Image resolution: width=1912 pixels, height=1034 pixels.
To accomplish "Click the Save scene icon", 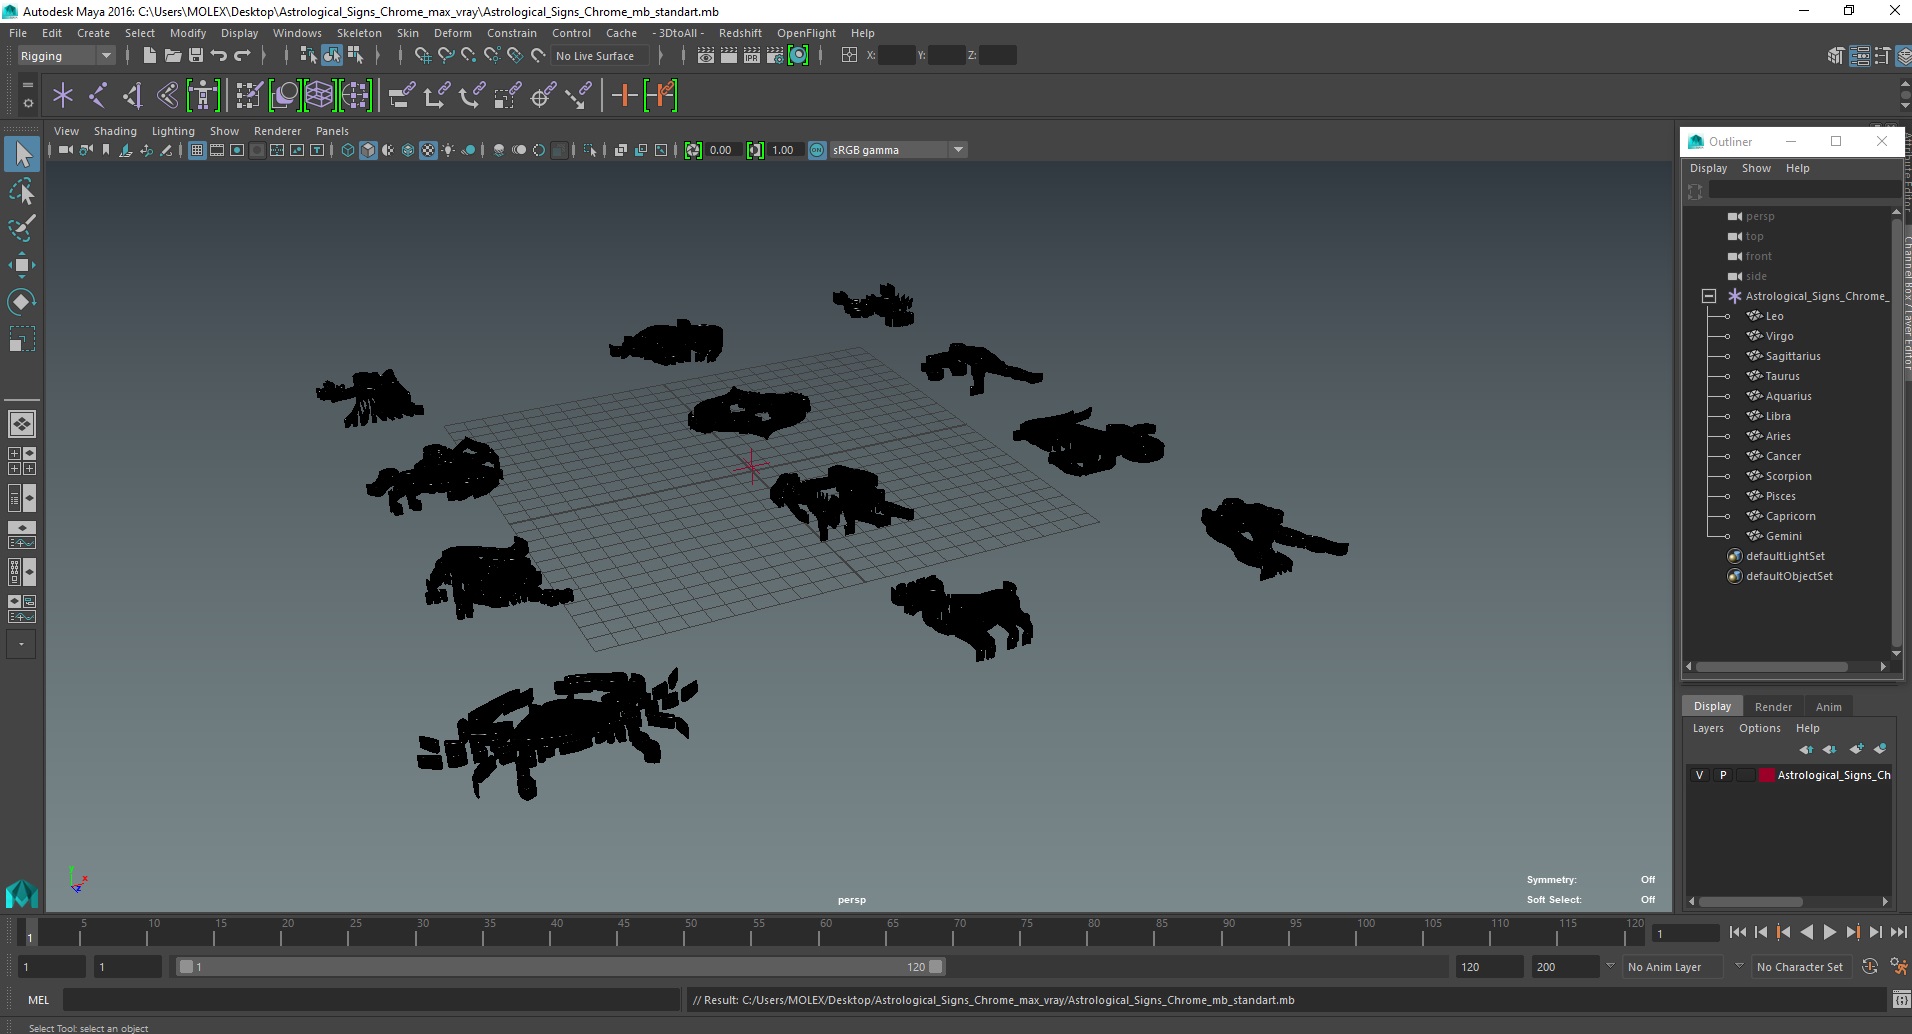I will click(196, 56).
